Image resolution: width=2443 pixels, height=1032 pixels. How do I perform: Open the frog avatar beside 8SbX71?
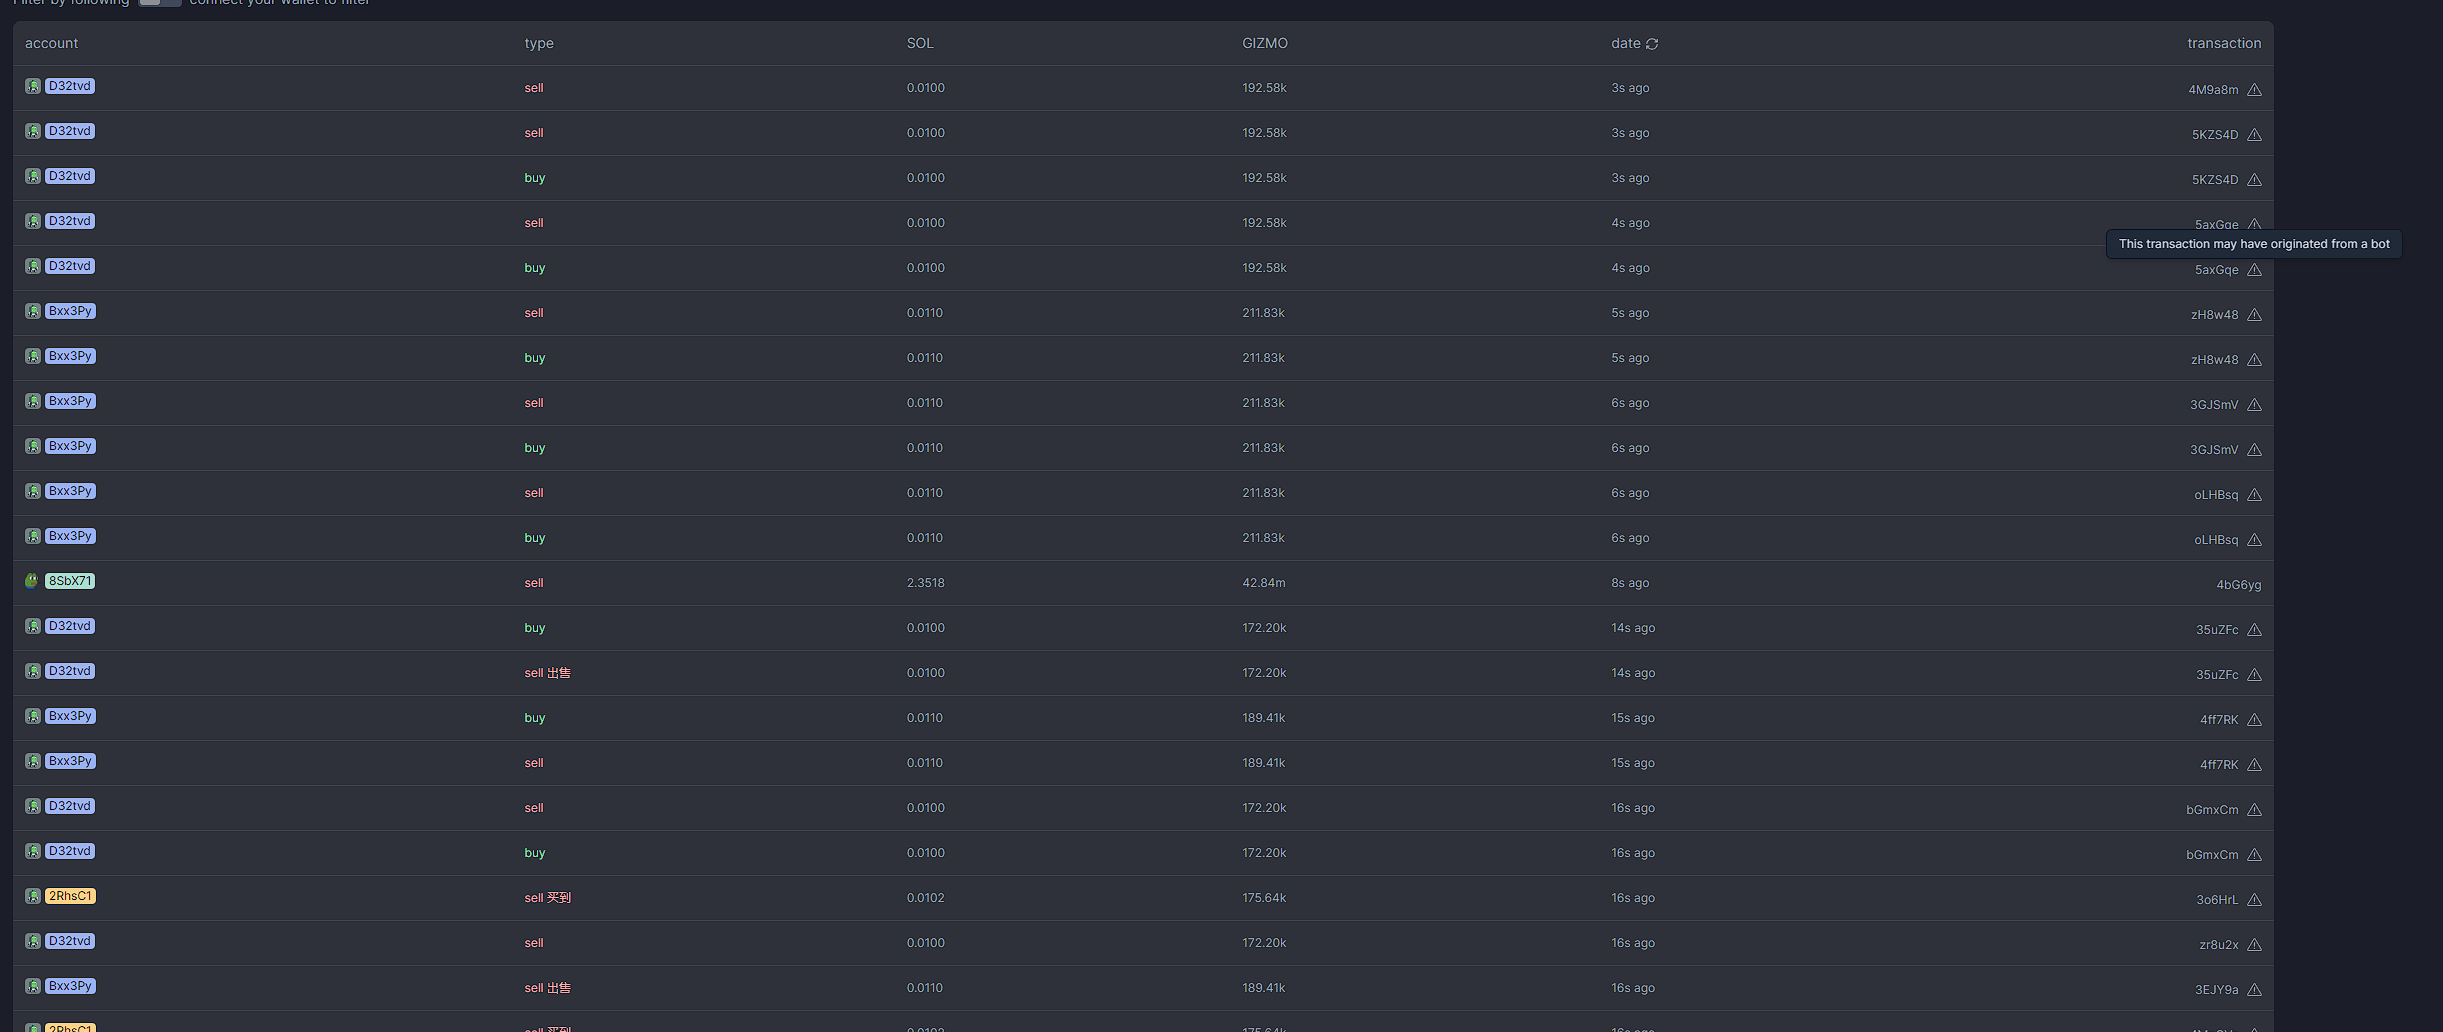32,581
